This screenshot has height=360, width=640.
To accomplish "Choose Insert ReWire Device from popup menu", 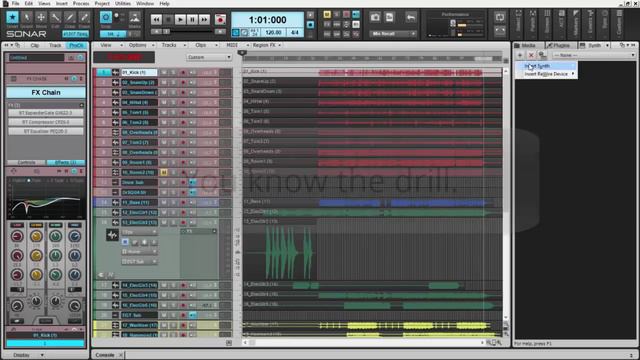I will pyautogui.click(x=546, y=74).
